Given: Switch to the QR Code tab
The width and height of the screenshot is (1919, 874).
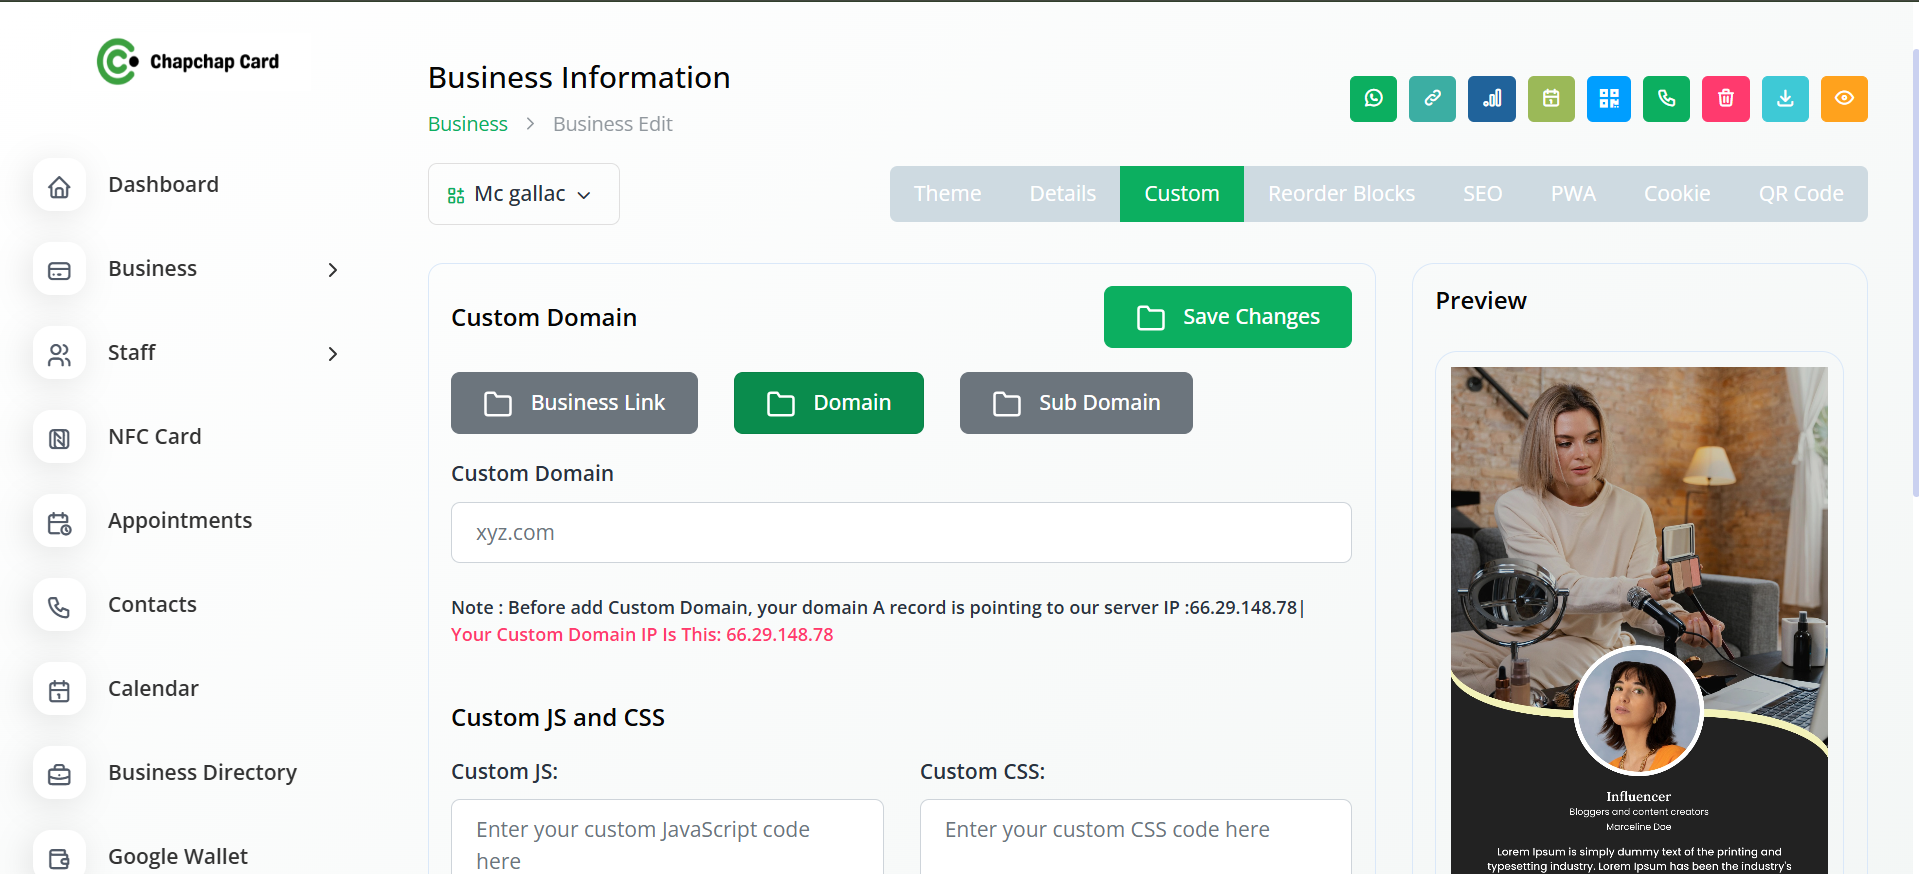Looking at the screenshot, I should point(1801,194).
